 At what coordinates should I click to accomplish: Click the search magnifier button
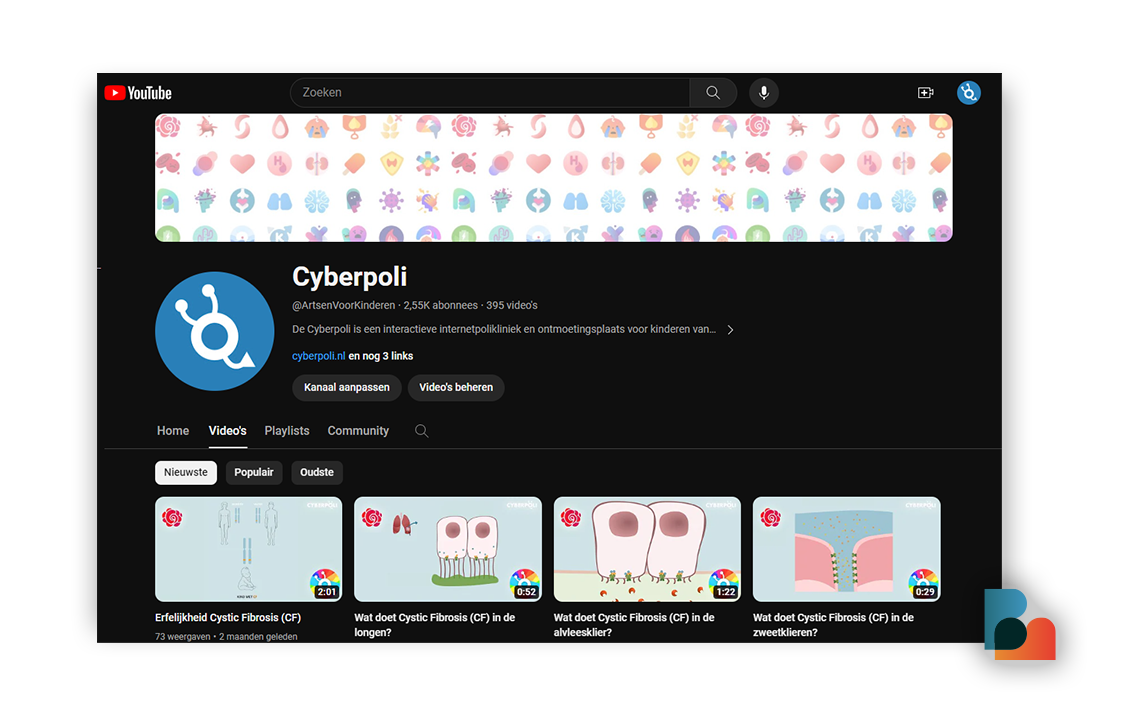(x=713, y=93)
